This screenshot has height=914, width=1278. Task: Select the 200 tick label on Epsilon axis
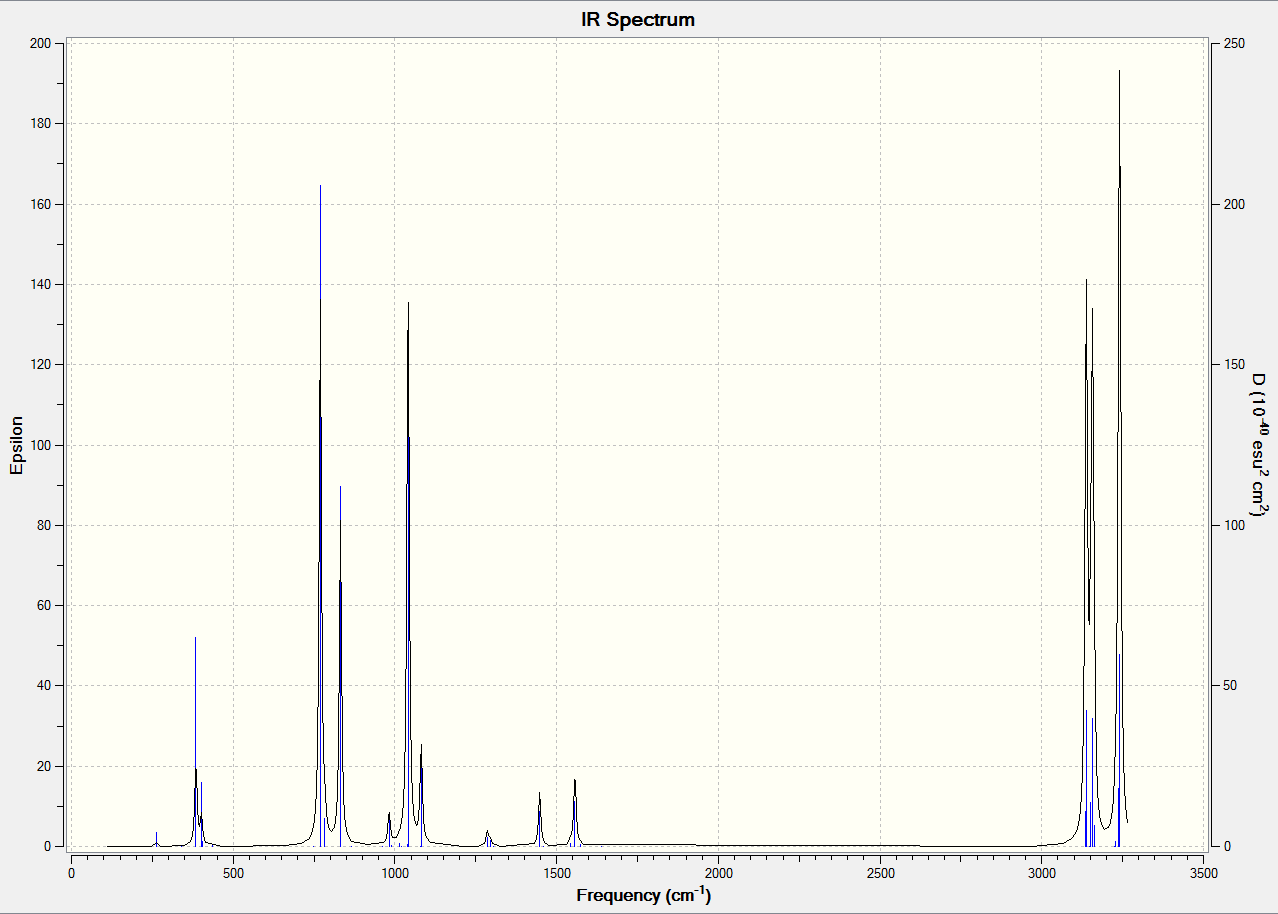point(40,43)
